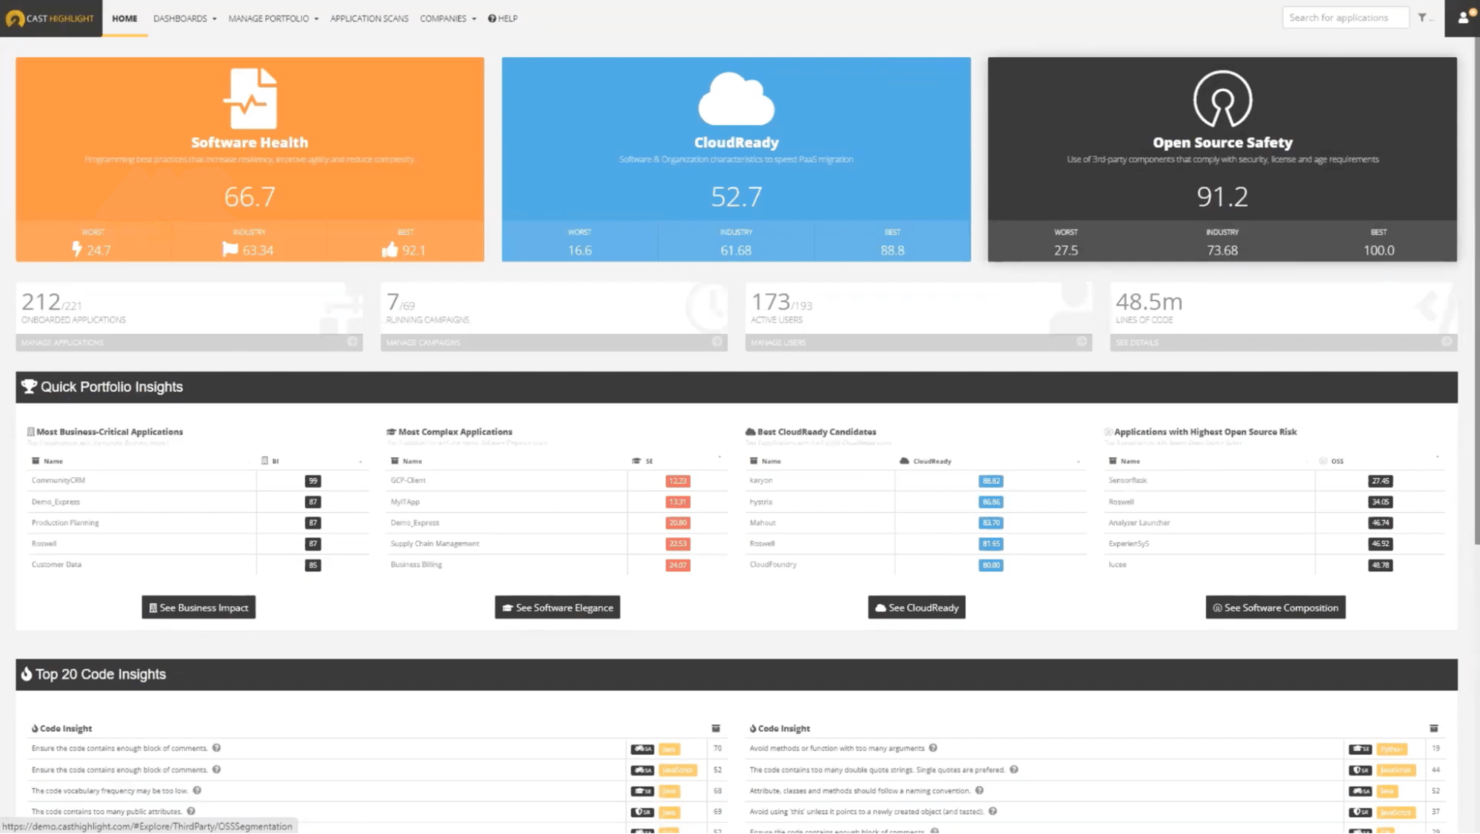This screenshot has width=1480, height=834.
Task: Click the See Business Impact button
Action: (198, 607)
